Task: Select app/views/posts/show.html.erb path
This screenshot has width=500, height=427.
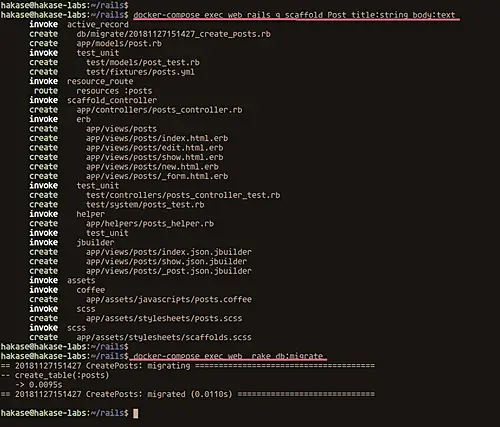Action: pyautogui.click(x=155, y=157)
